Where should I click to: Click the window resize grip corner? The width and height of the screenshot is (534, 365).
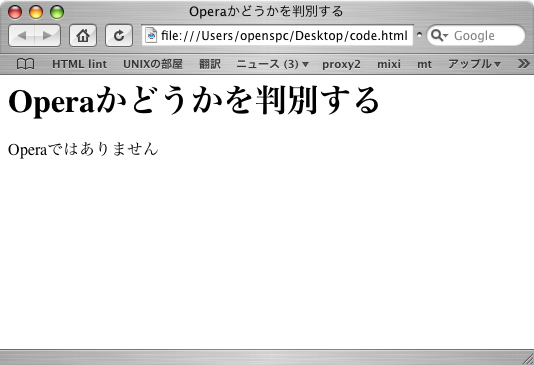(x=528, y=359)
